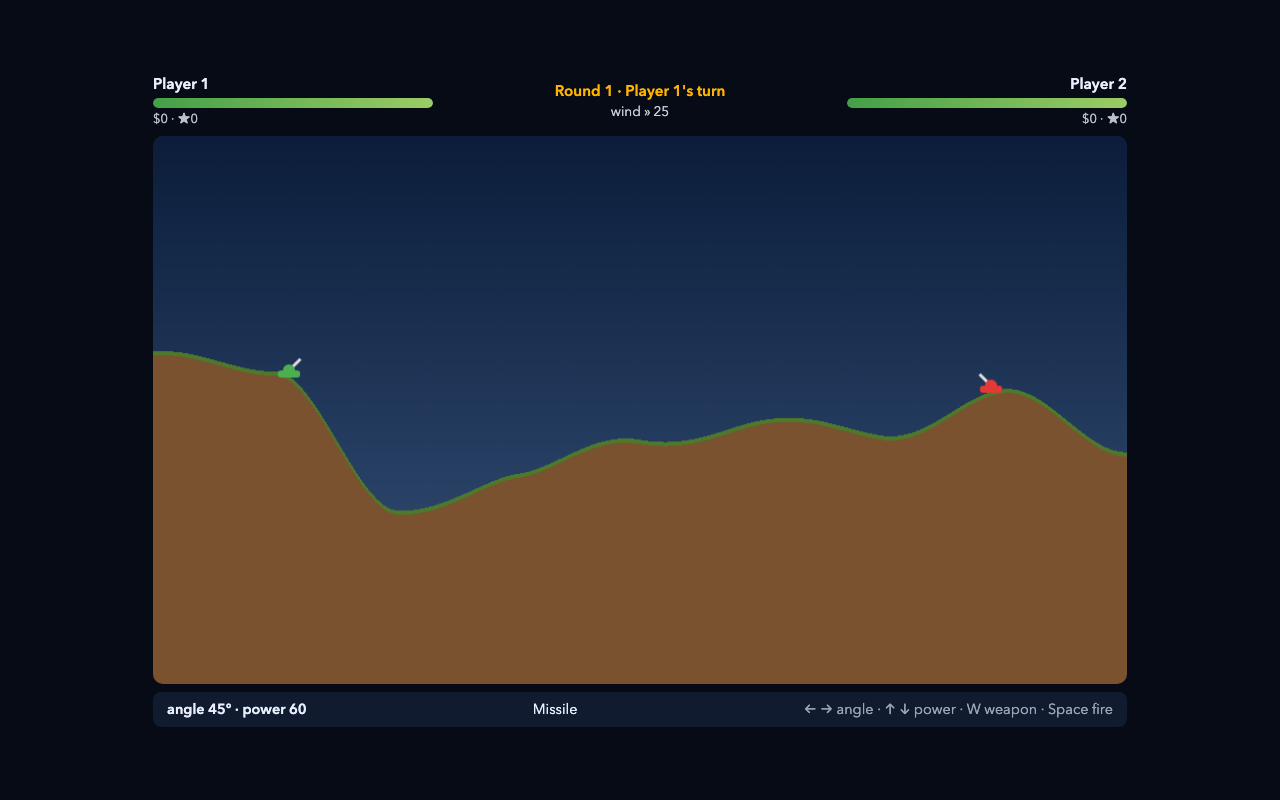Screen dimensions: 1280x800
Task: Click Player 2's green health bar
Action: [x=987, y=103]
